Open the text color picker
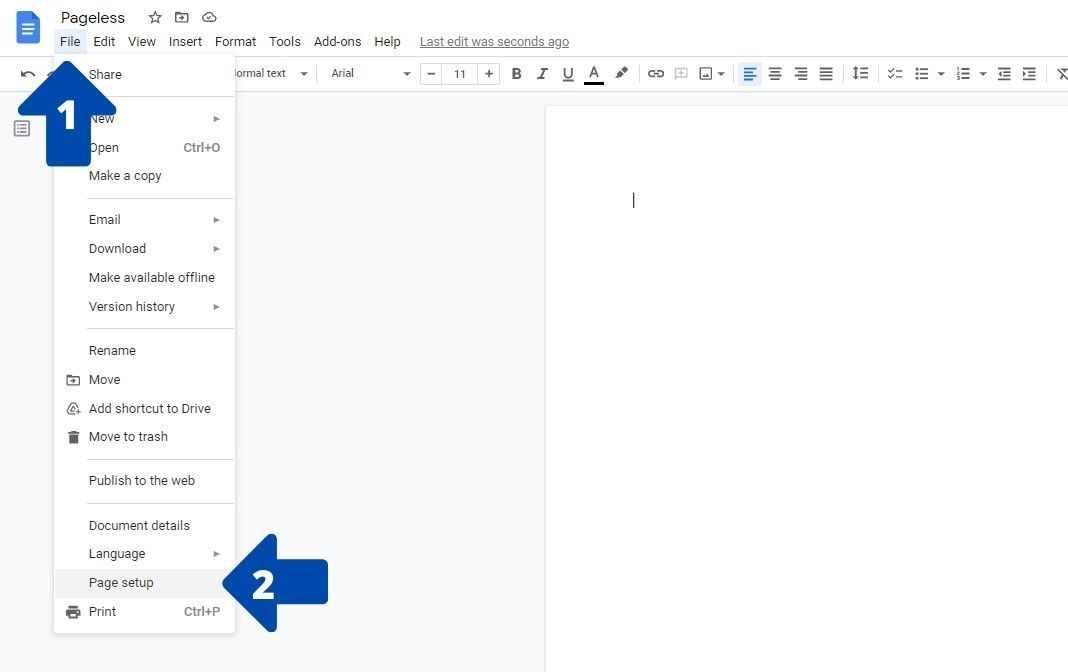Image resolution: width=1068 pixels, height=672 pixels. 594,73
